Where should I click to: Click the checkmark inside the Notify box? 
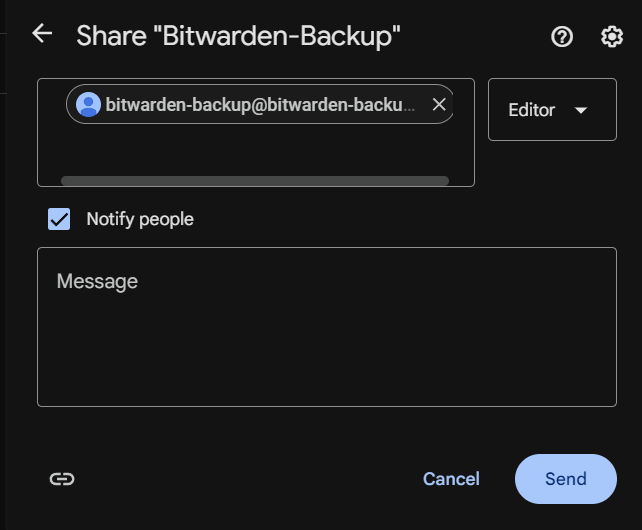pyautogui.click(x=59, y=220)
